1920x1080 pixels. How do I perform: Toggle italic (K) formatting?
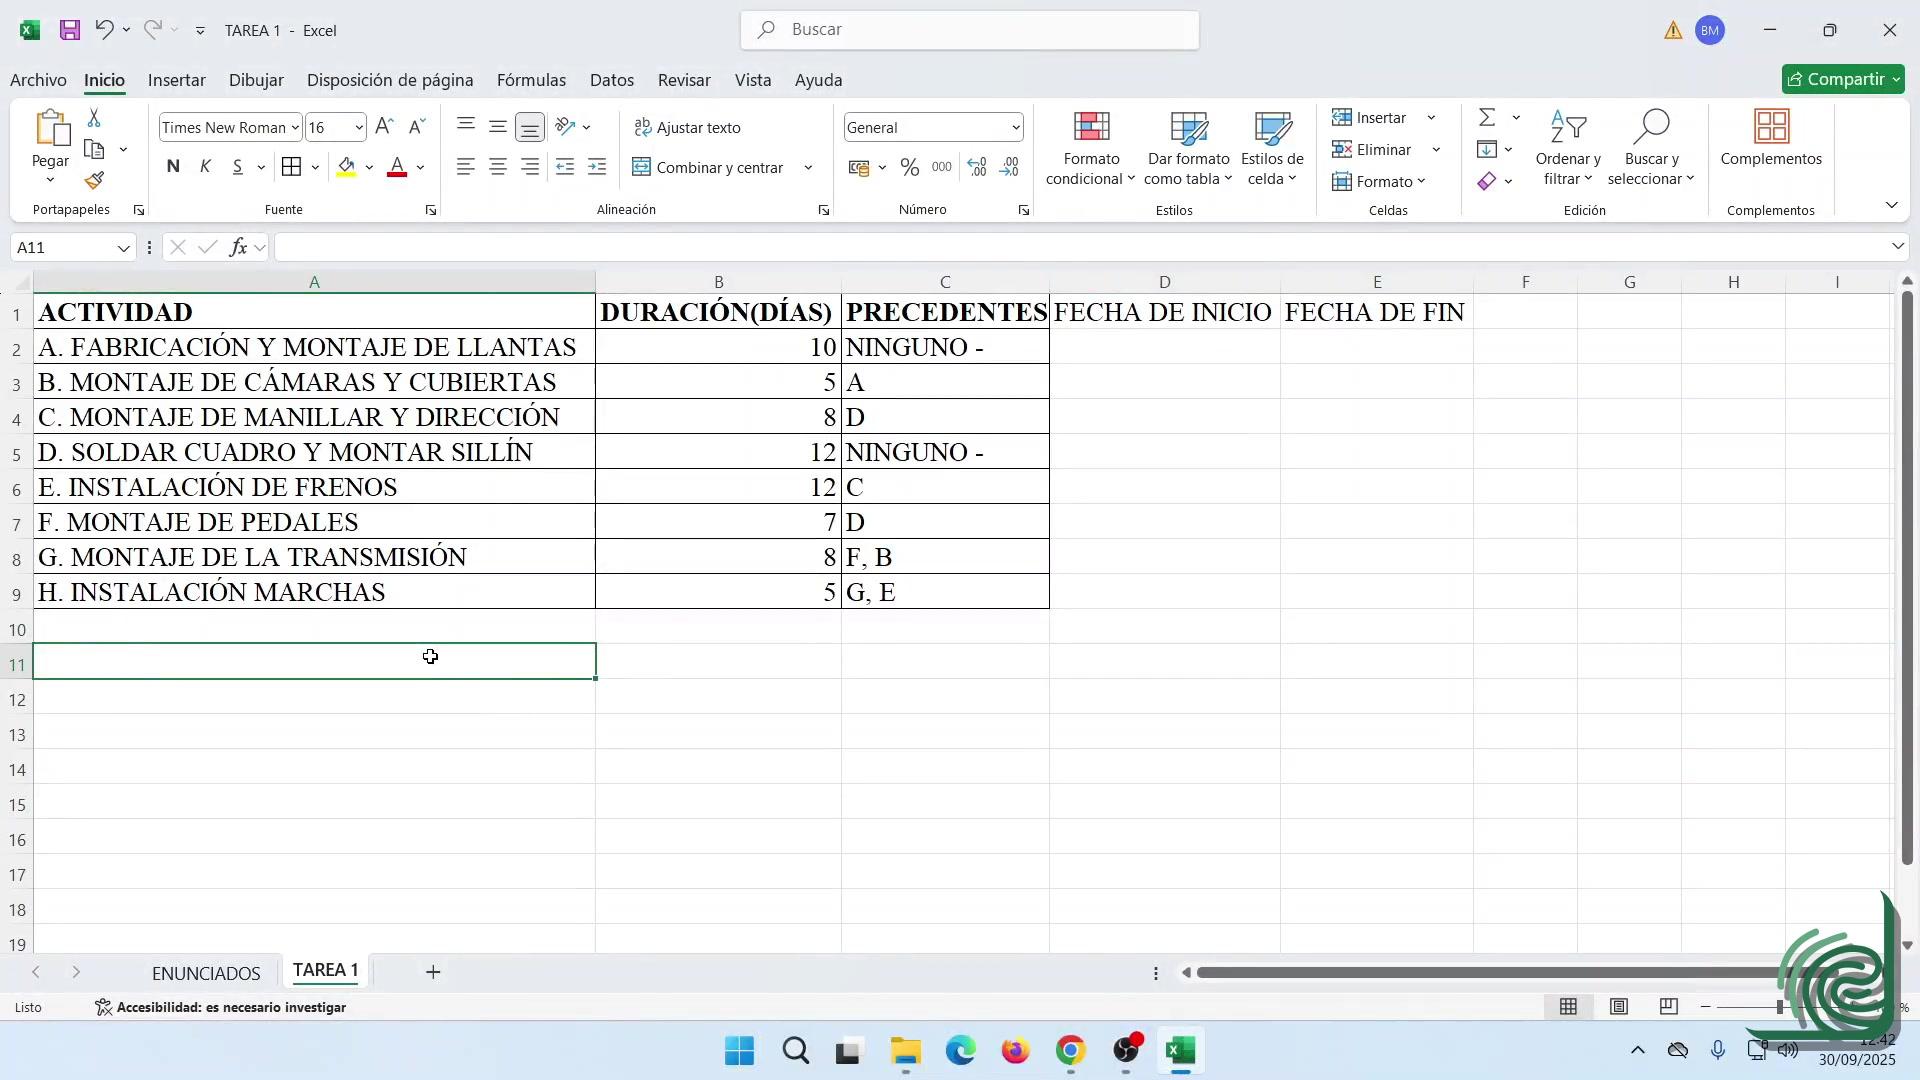(205, 167)
